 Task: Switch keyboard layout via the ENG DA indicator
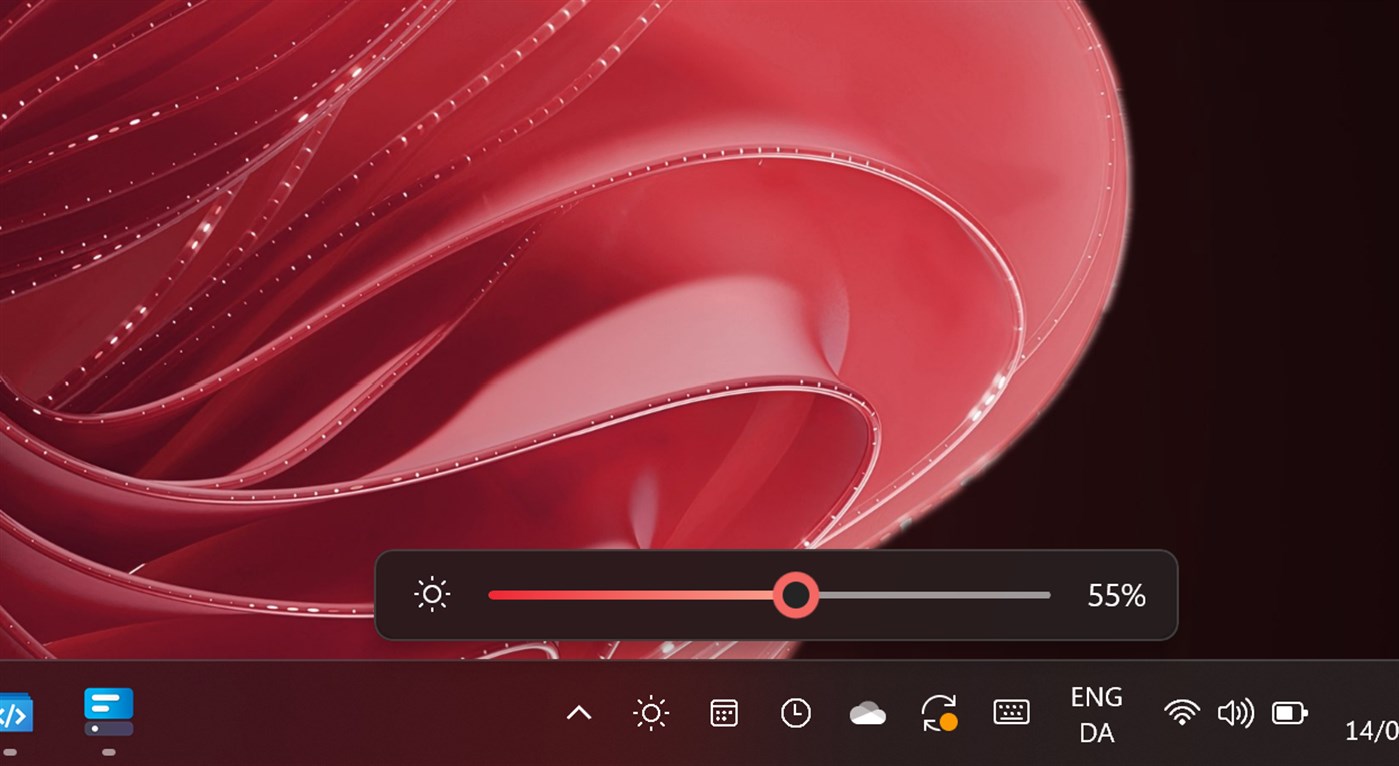pyautogui.click(x=1096, y=712)
